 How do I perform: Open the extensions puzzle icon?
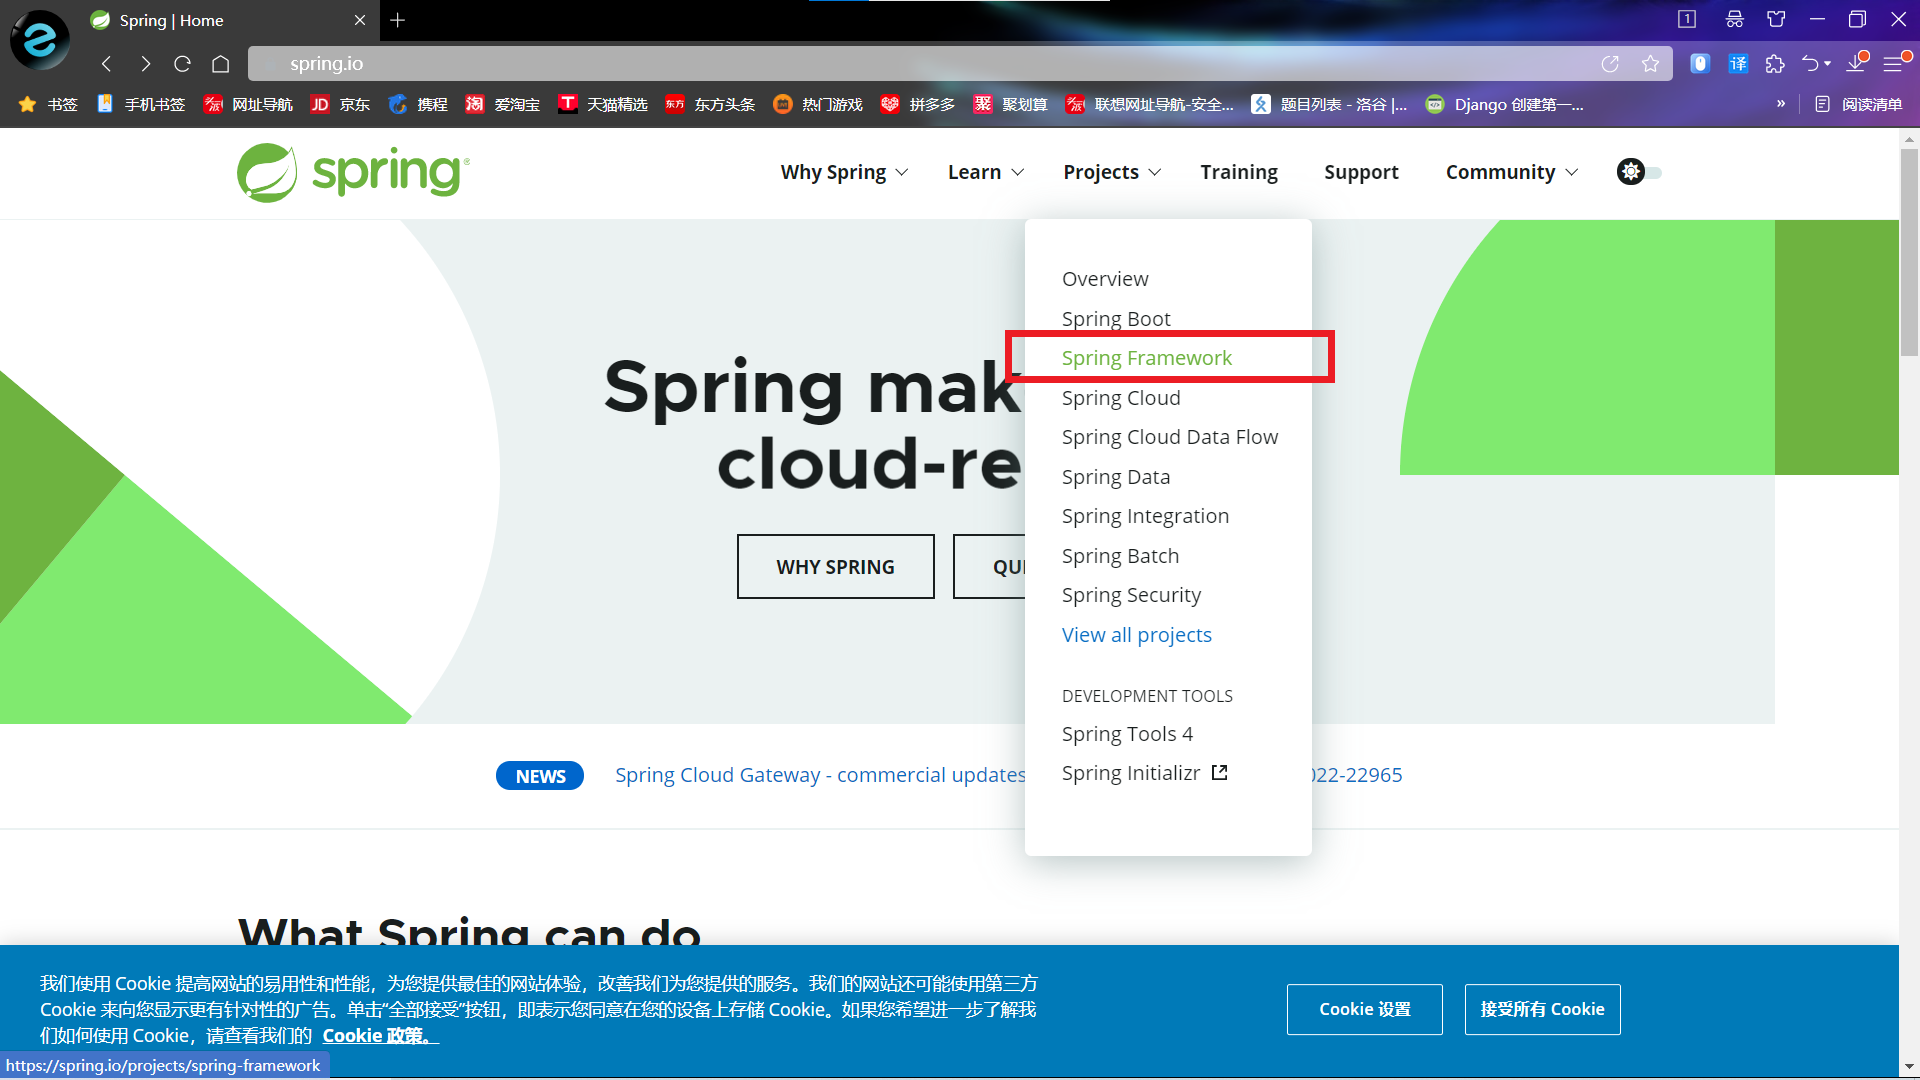pos(1775,64)
